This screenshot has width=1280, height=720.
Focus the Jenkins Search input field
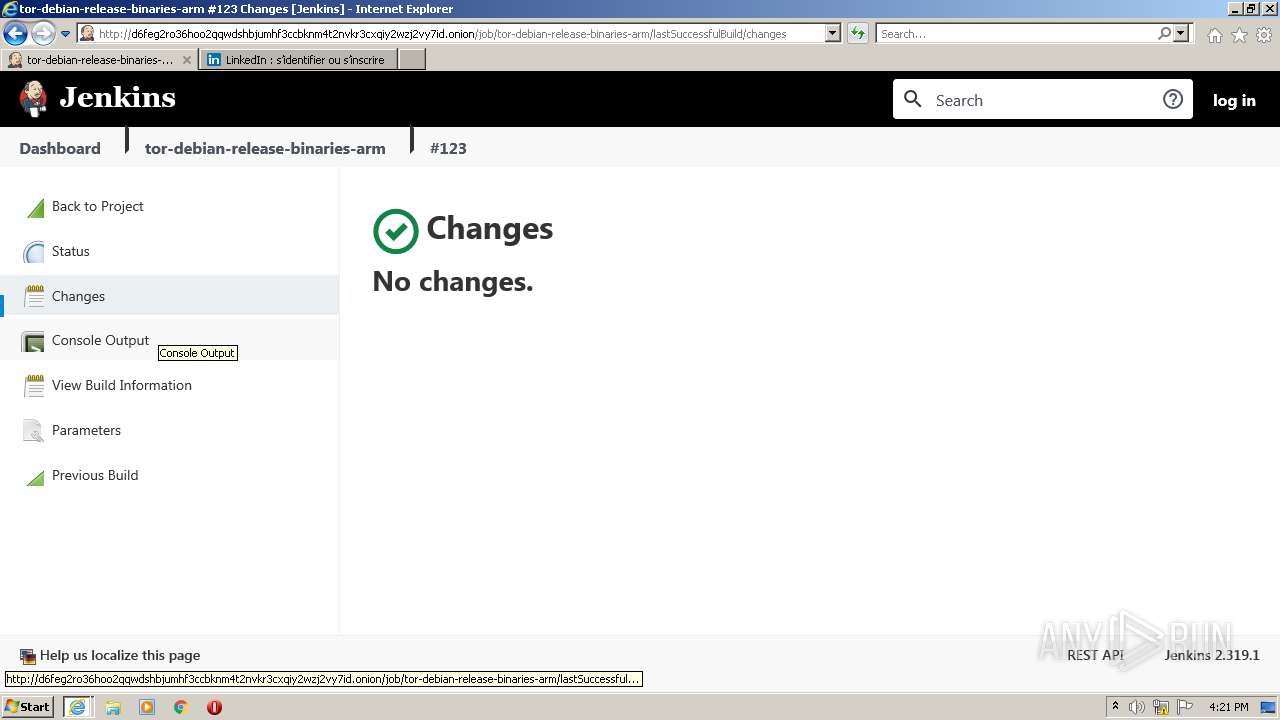pyautogui.click(x=1042, y=100)
